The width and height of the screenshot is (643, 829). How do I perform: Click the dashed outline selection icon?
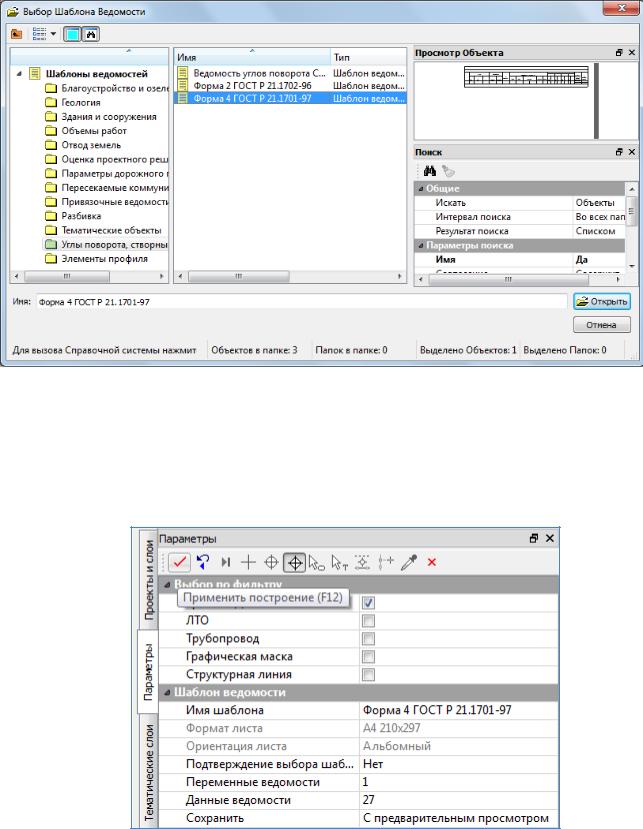[362, 562]
